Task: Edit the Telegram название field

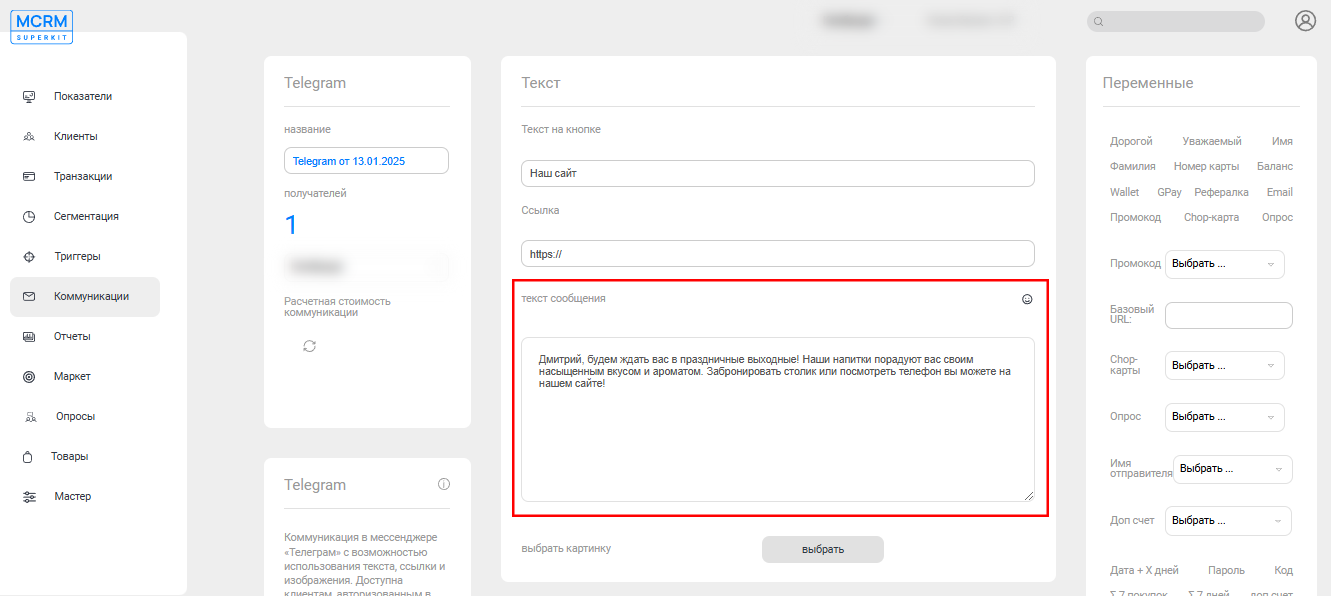Action: pyautogui.click(x=366, y=161)
